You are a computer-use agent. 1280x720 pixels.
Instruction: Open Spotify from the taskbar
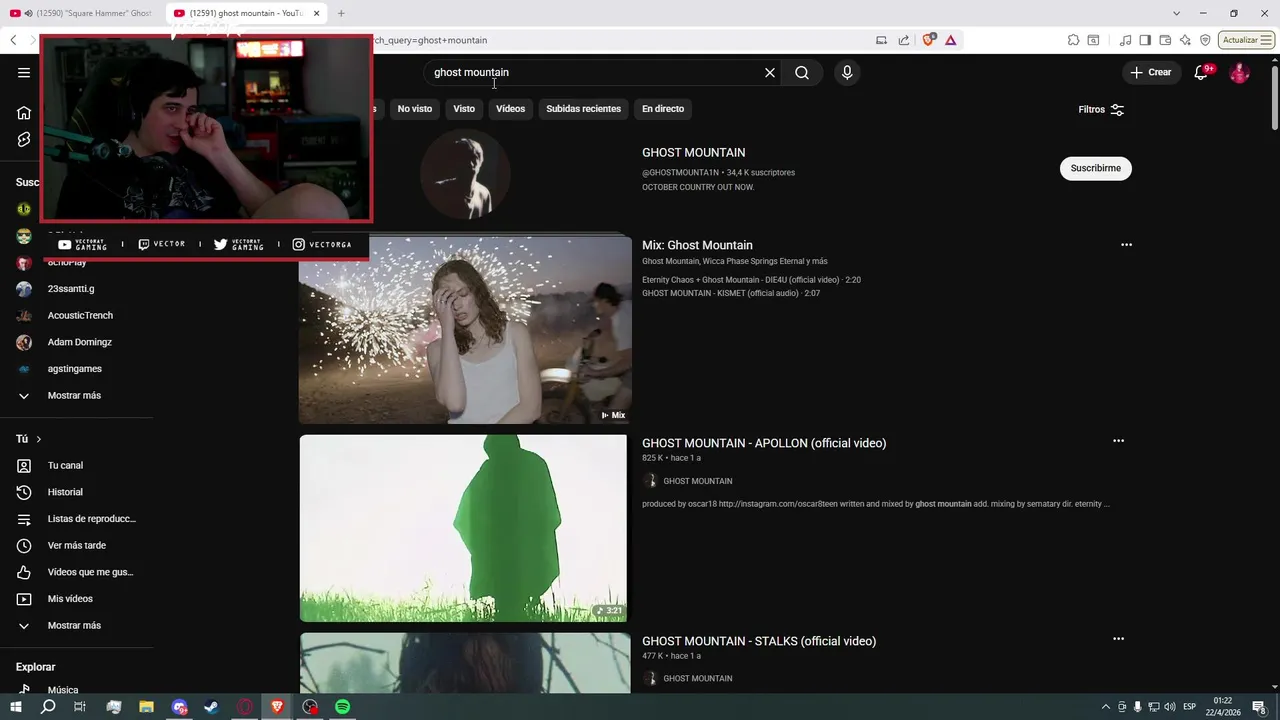click(x=343, y=707)
